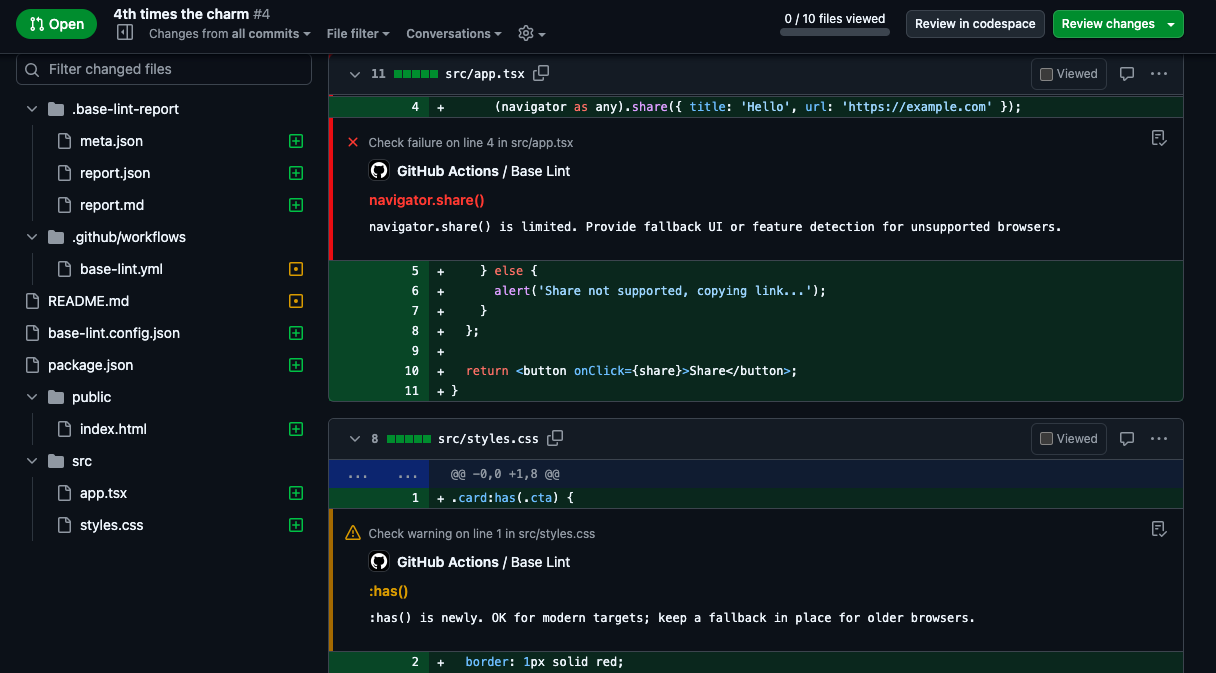Click the :has() warning annotation feedback icon

pyautogui.click(x=1159, y=528)
